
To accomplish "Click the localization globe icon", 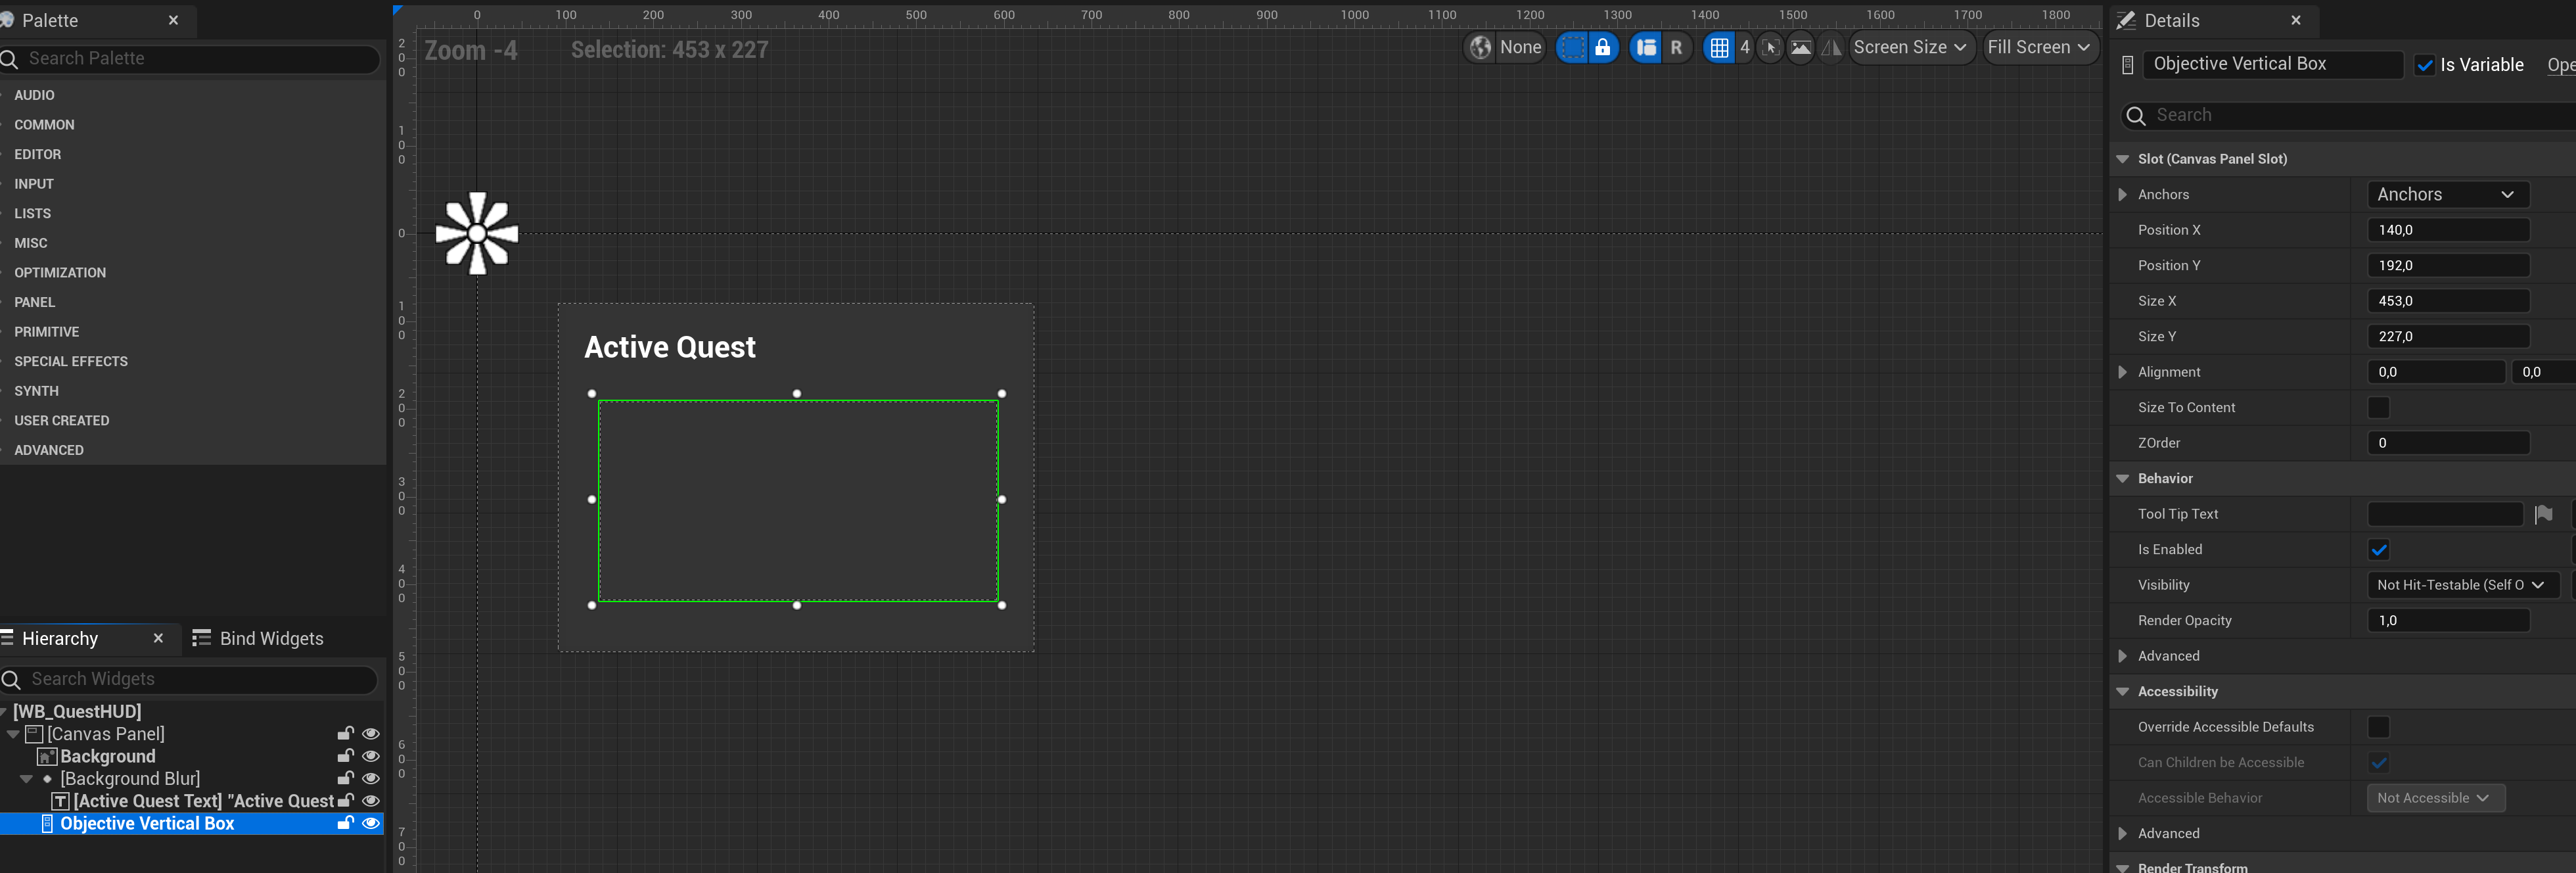I will click(1481, 47).
